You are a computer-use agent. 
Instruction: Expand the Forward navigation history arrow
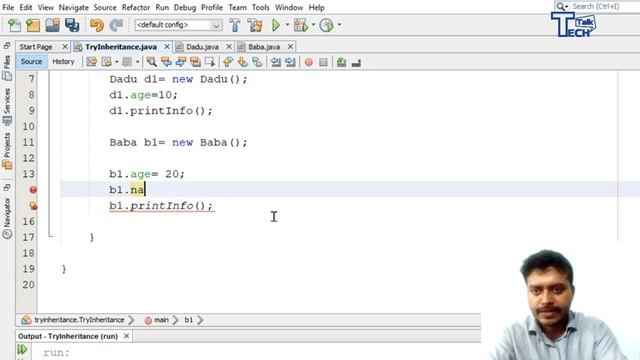[138, 62]
